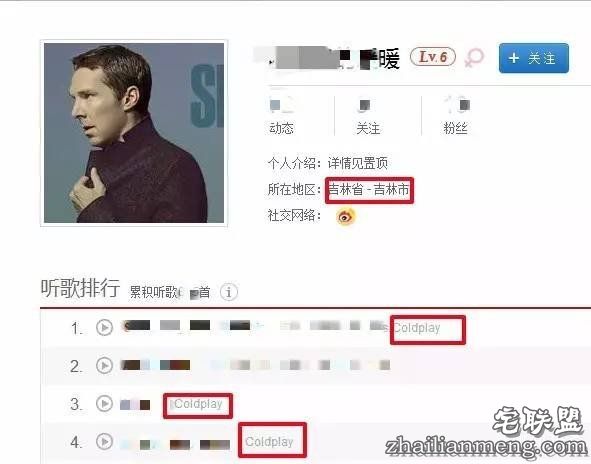Open the 关注 following count
The image size is (591, 464).
368,116
